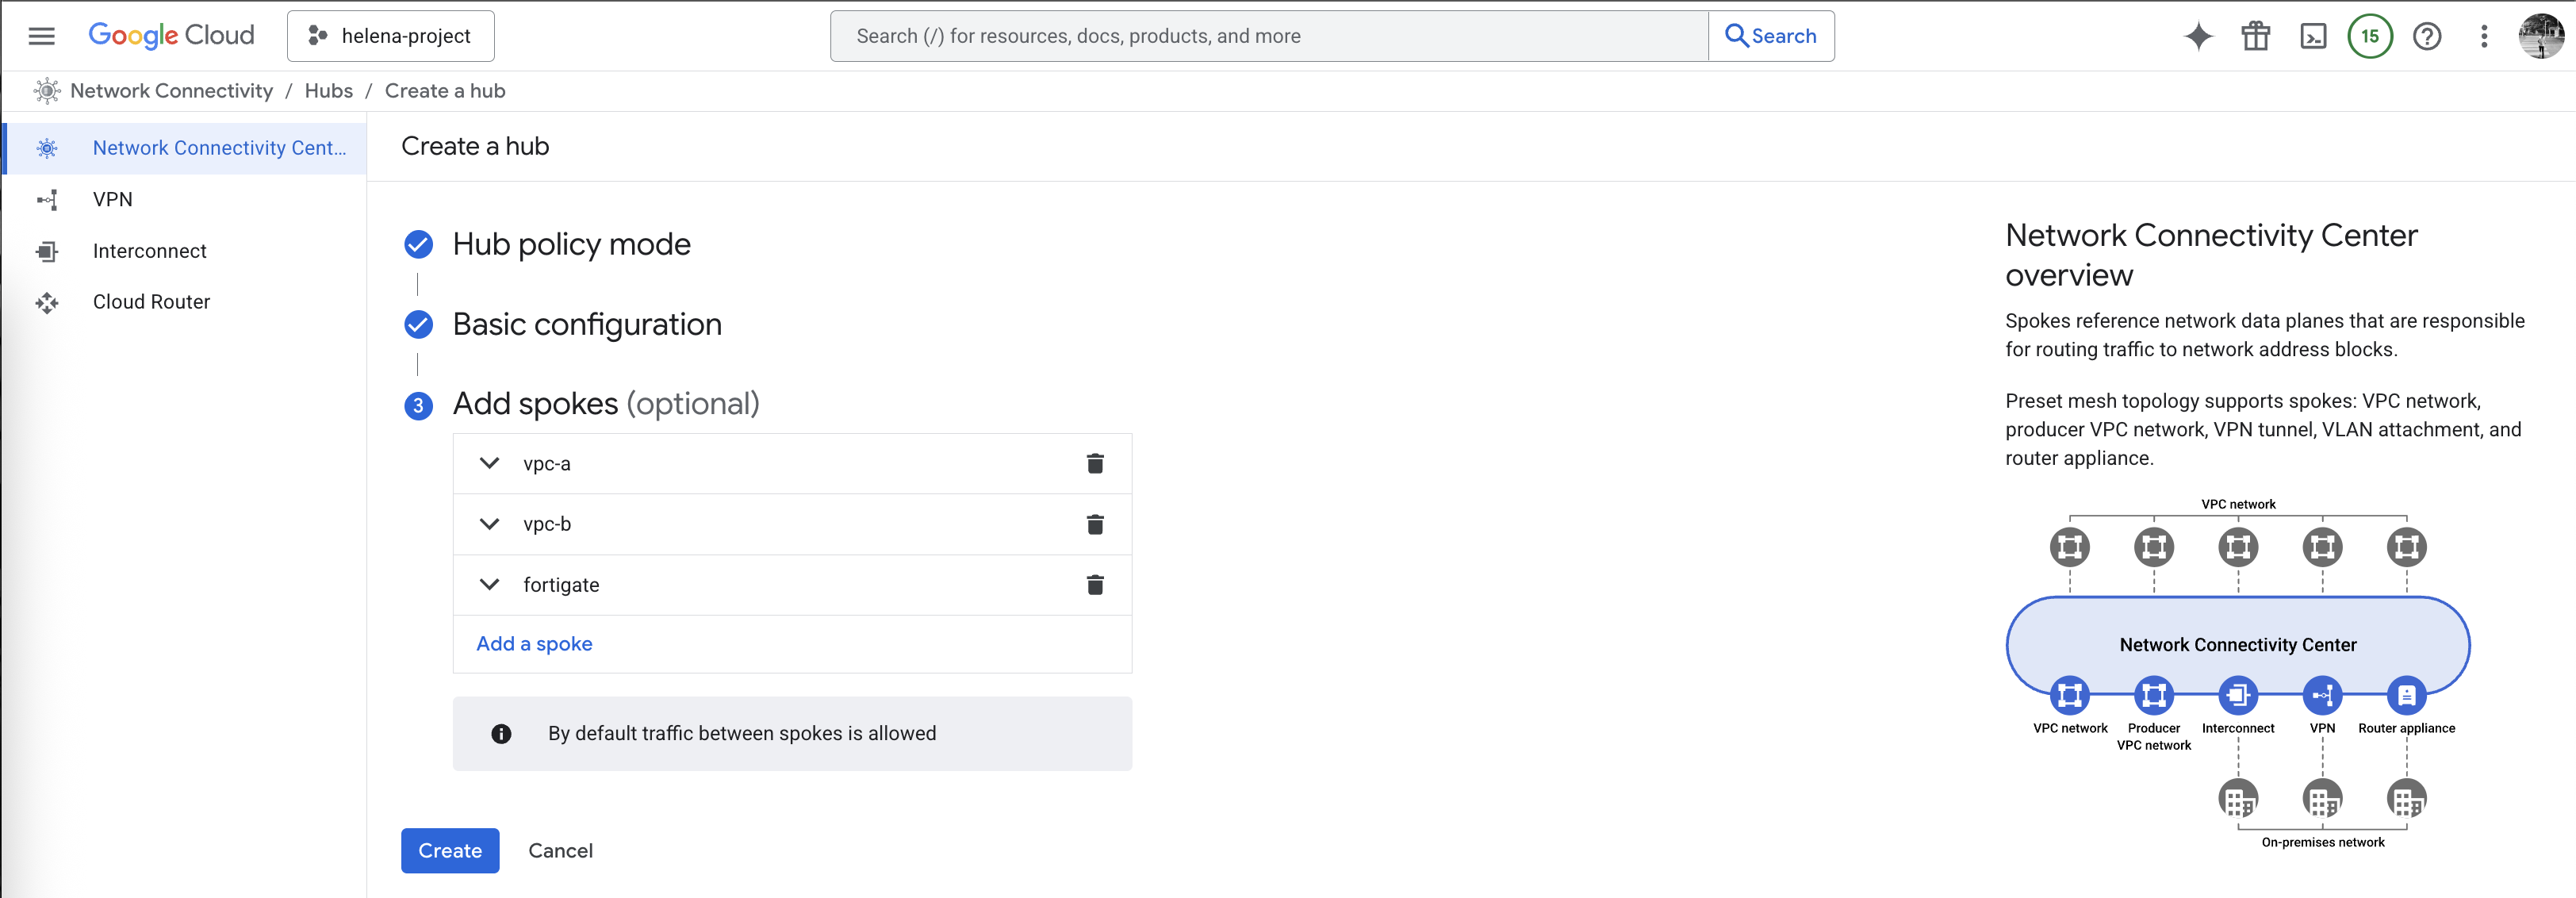Image resolution: width=2576 pixels, height=898 pixels.
Task: Open the main navigation hamburger menu
Action: coord(41,36)
